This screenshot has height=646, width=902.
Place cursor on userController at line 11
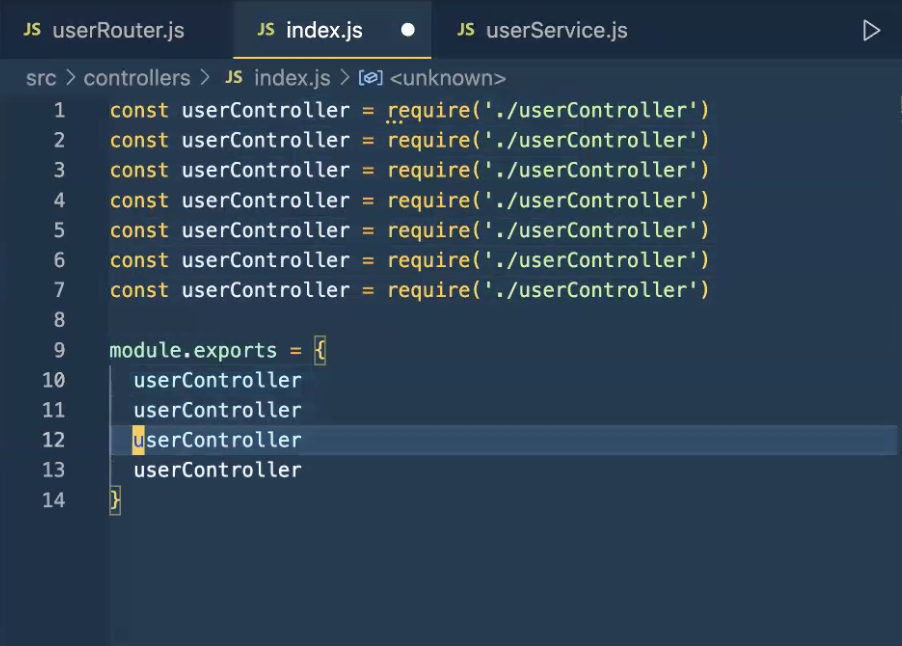point(217,410)
